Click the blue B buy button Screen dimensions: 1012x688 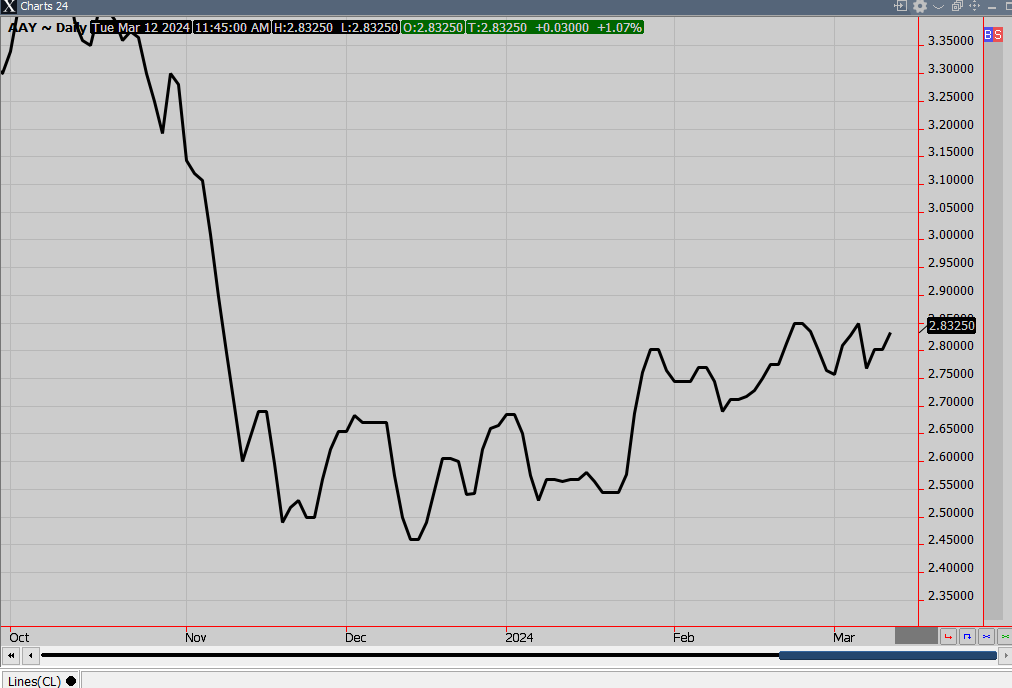(x=988, y=35)
